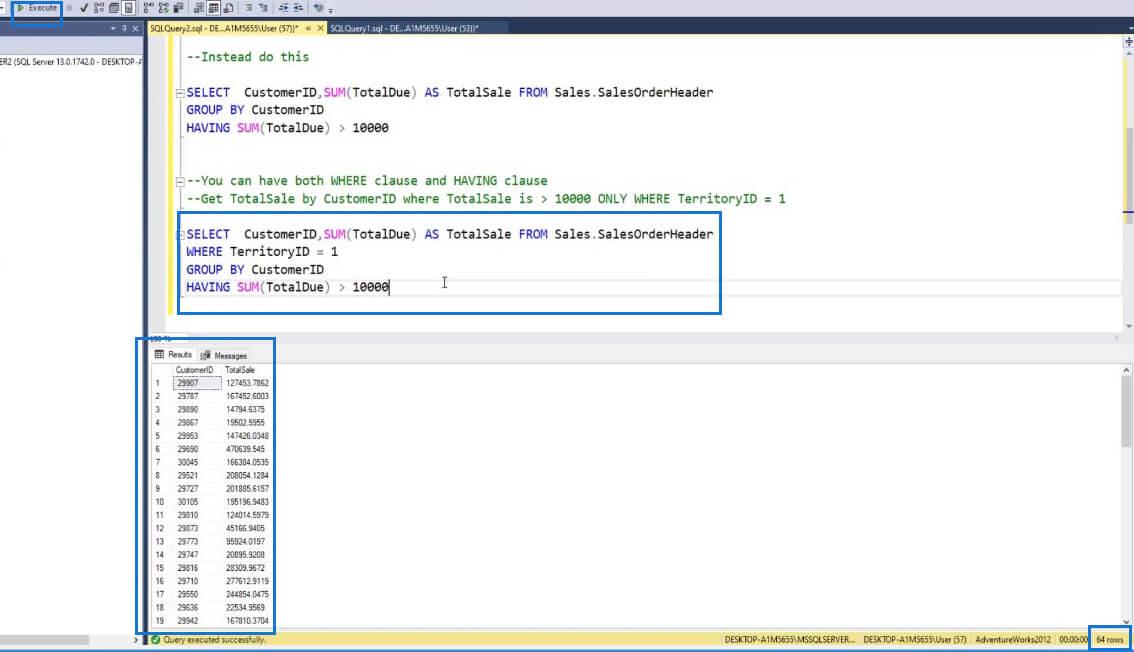Open the toolbar overflow options arrow

pos(331,10)
